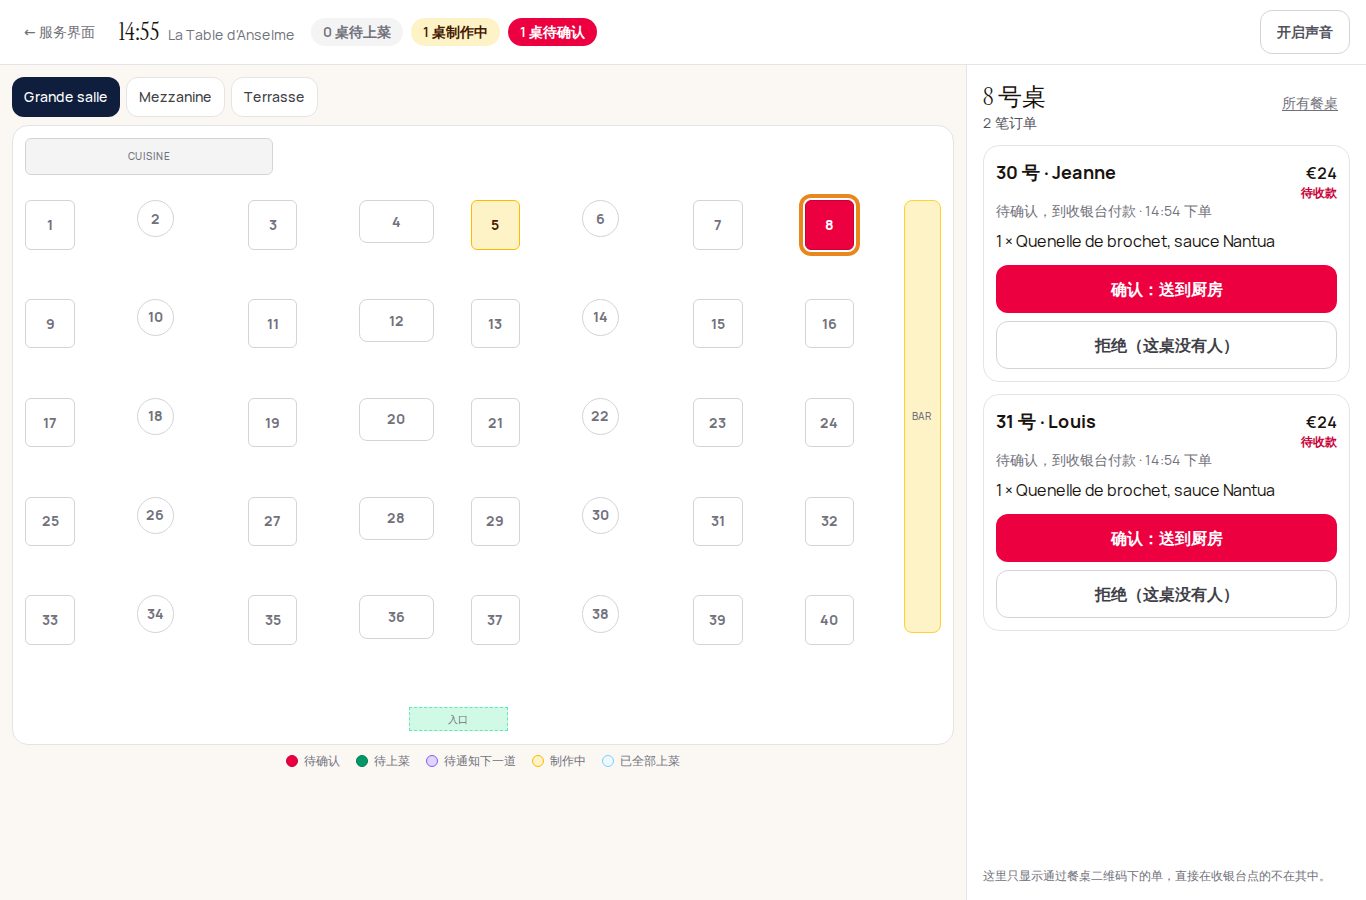Click the 入口 entrance marker
1366x900 pixels.
tap(458, 719)
